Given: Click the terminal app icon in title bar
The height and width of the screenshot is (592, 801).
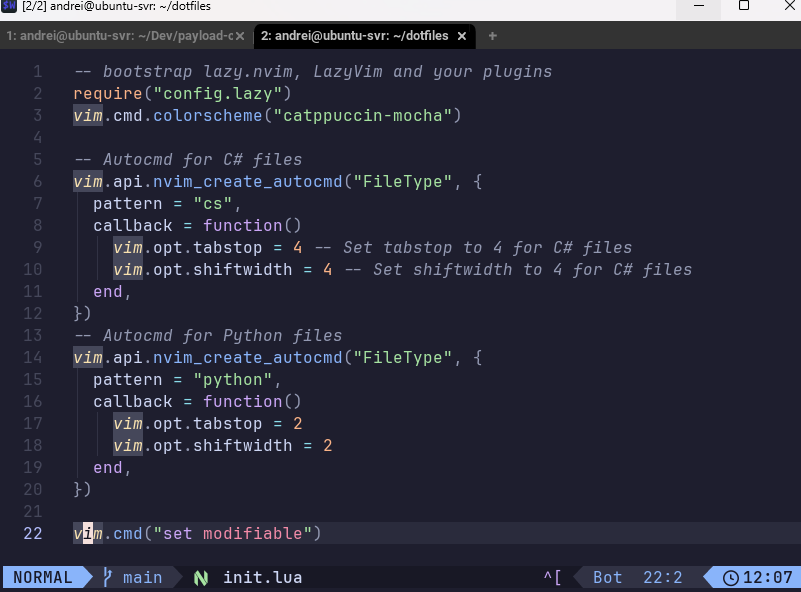Looking at the screenshot, I should [9, 6].
